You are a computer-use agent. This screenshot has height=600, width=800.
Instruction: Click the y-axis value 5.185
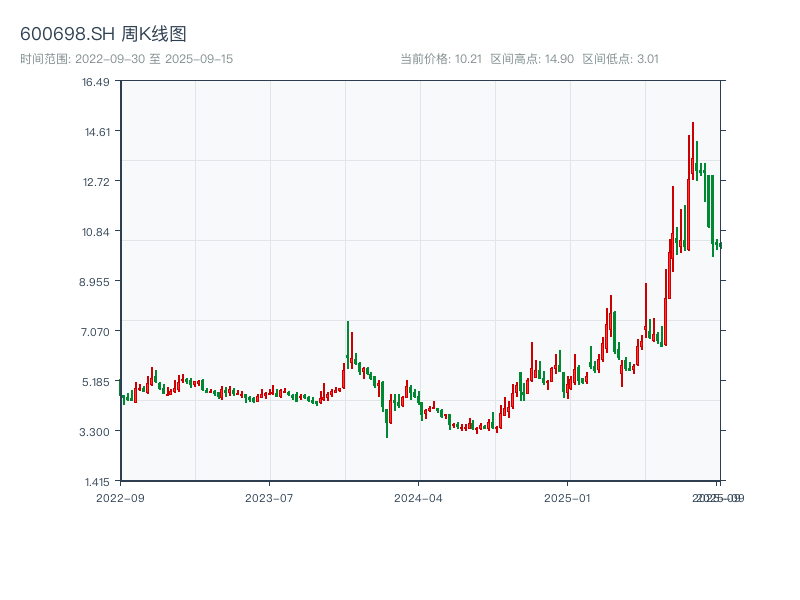(x=96, y=382)
